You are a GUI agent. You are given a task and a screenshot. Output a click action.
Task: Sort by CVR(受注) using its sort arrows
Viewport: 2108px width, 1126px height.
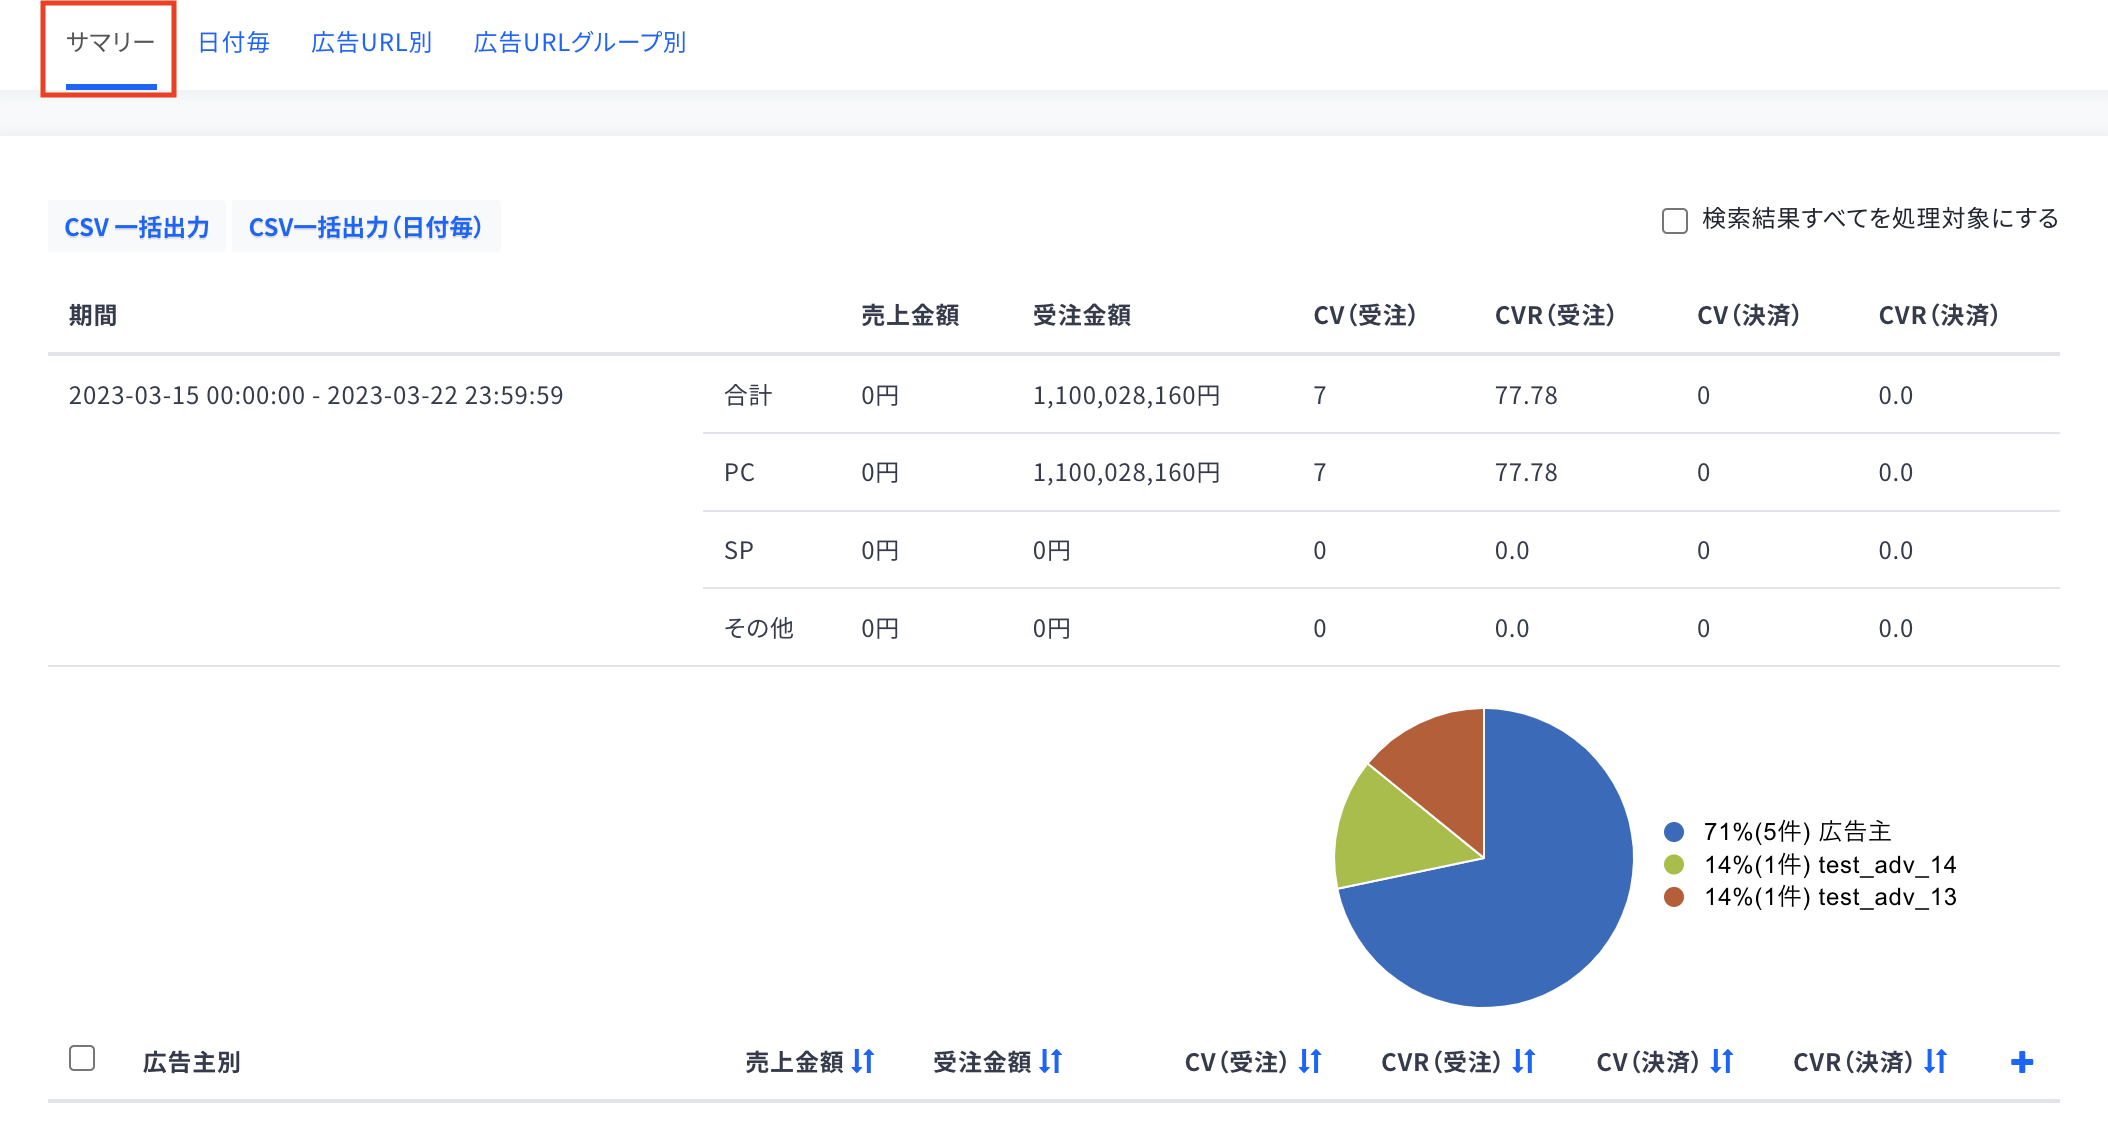pyautogui.click(x=1523, y=1061)
